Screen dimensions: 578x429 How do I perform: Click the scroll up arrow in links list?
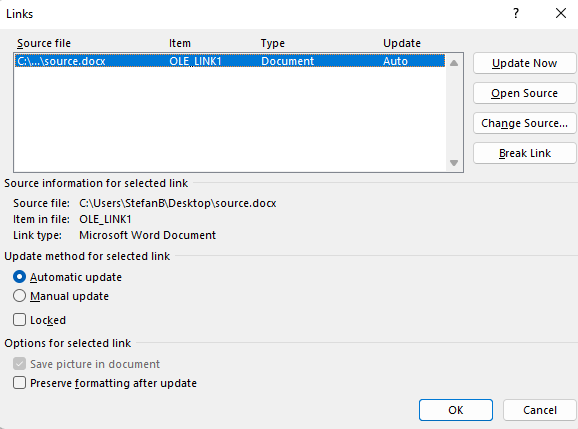[454, 63]
